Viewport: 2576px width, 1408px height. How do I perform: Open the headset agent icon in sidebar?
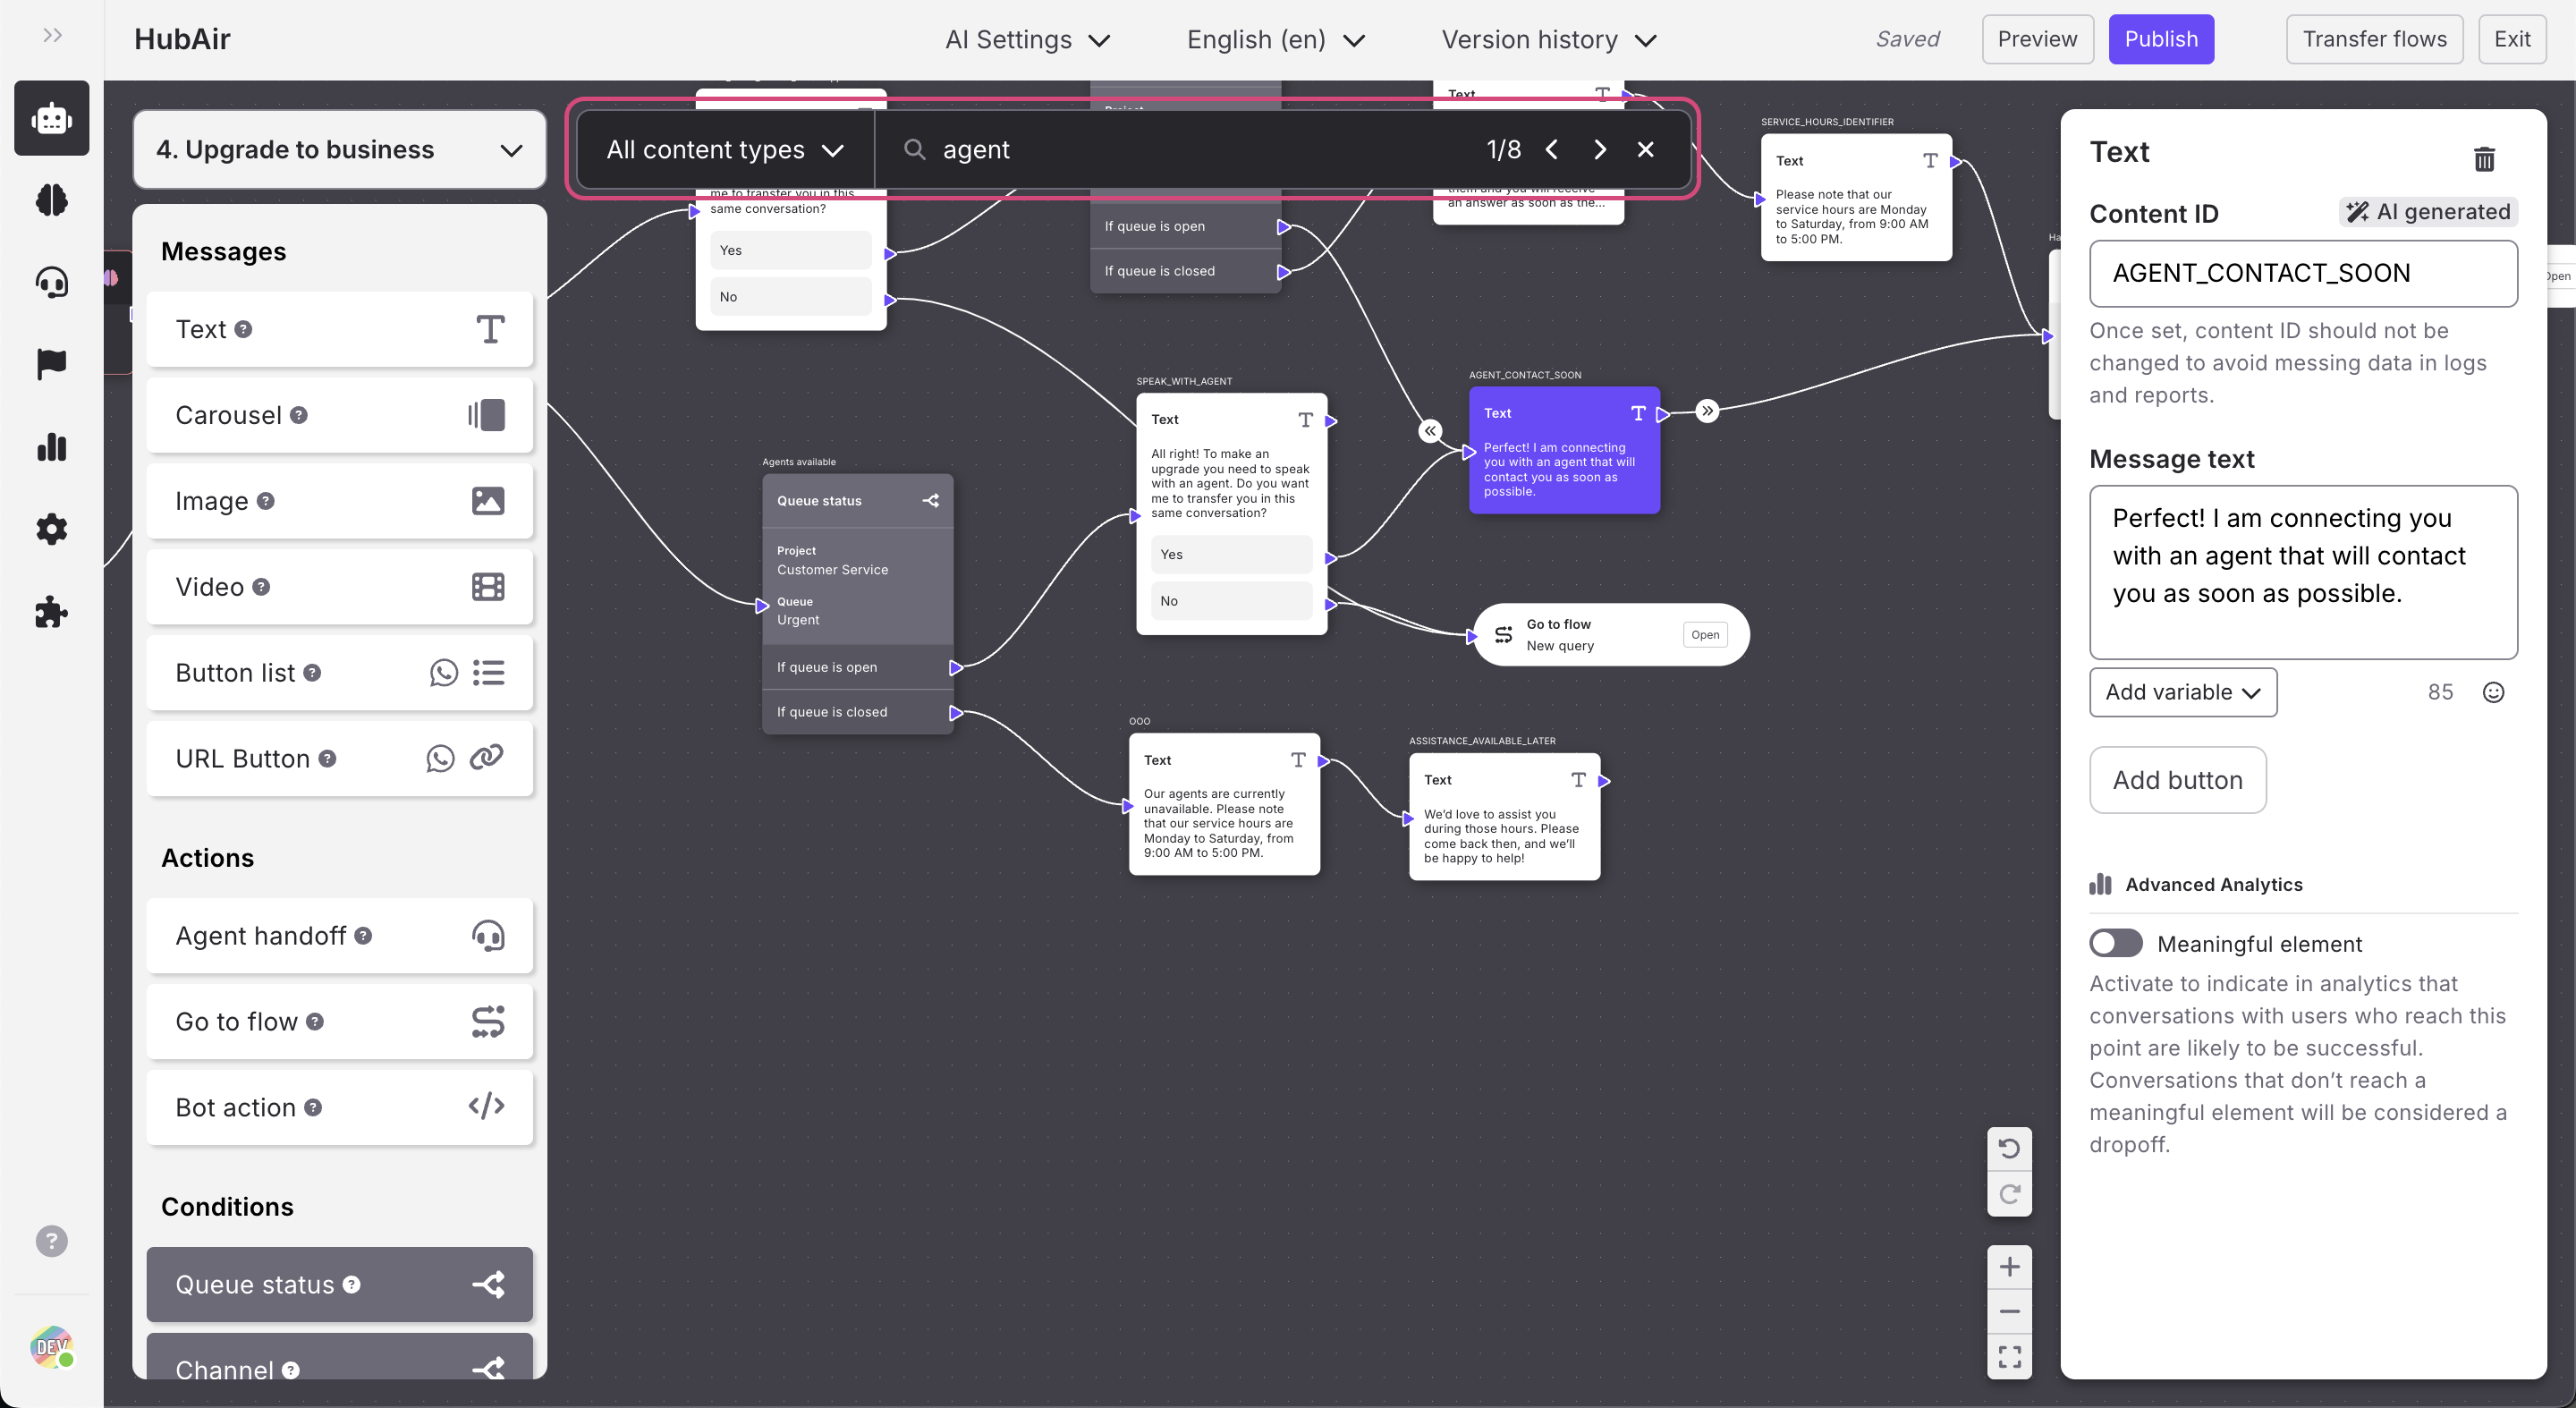[51, 282]
